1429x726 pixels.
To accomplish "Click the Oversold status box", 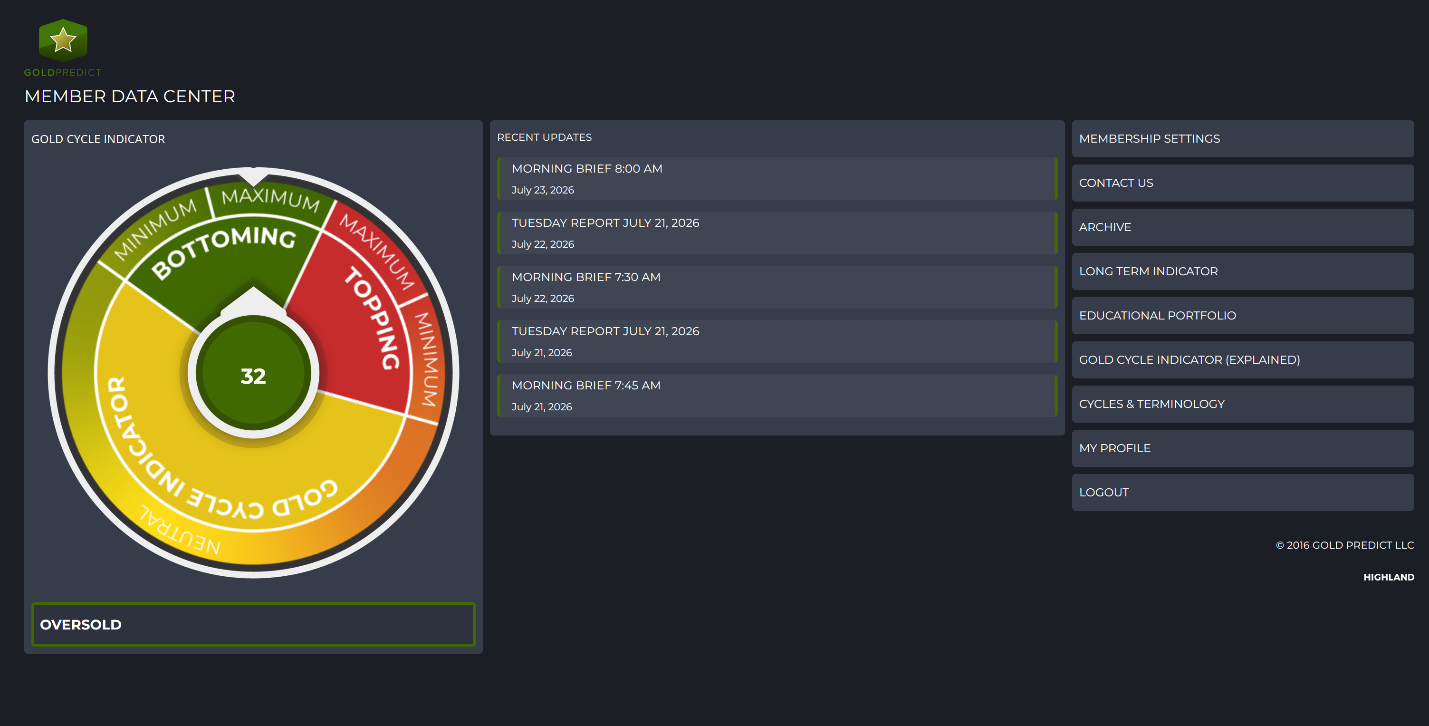I will tap(253, 624).
